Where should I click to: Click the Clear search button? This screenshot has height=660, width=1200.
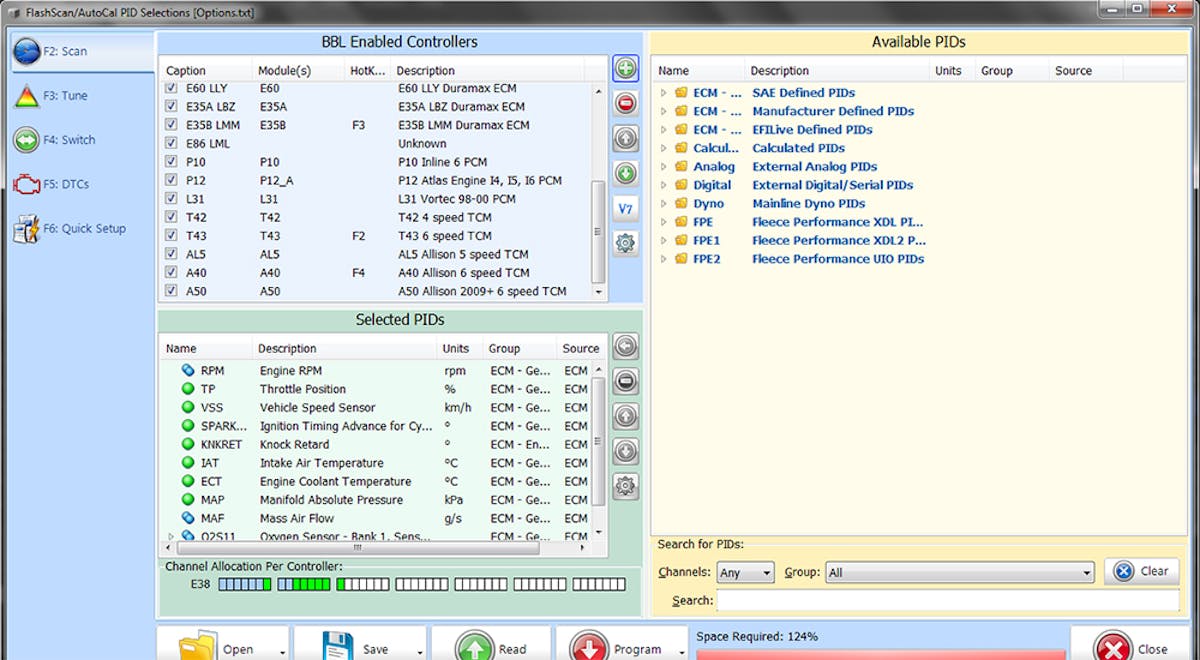(x=1142, y=571)
